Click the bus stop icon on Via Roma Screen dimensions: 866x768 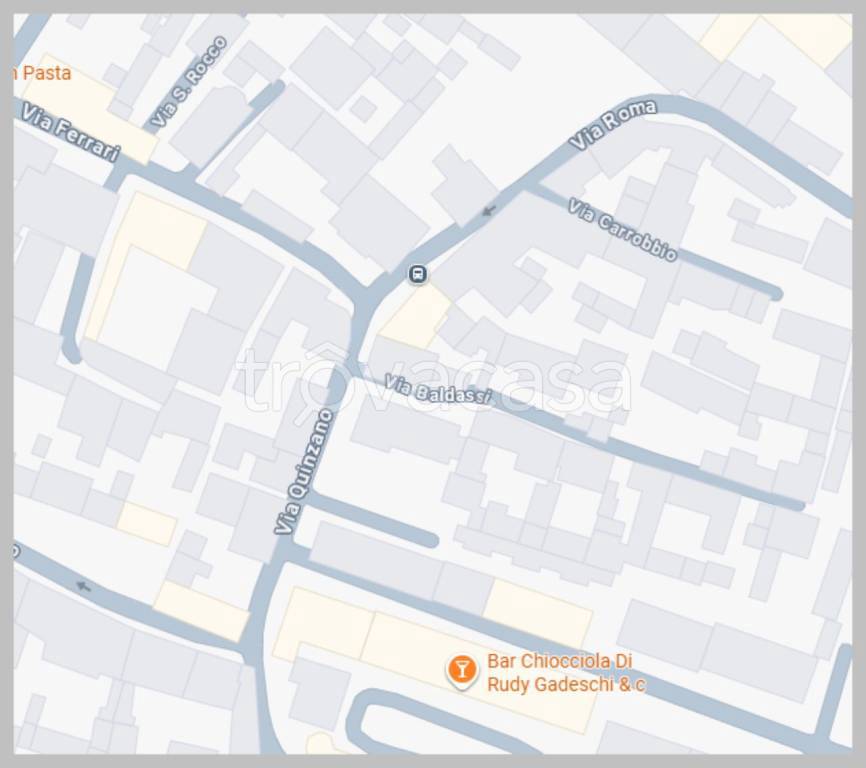pos(418,273)
